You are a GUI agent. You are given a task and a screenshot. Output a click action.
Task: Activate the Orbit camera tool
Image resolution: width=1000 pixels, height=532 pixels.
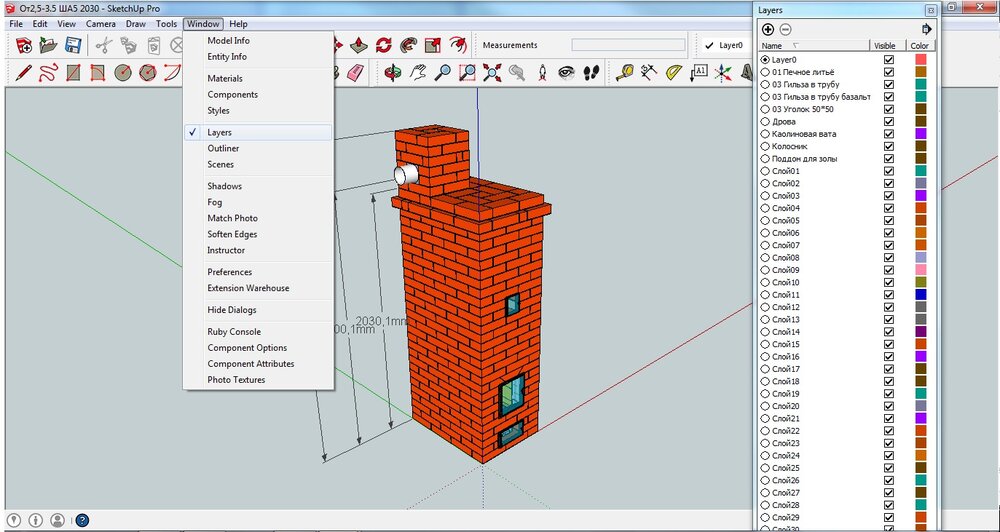pyautogui.click(x=393, y=72)
